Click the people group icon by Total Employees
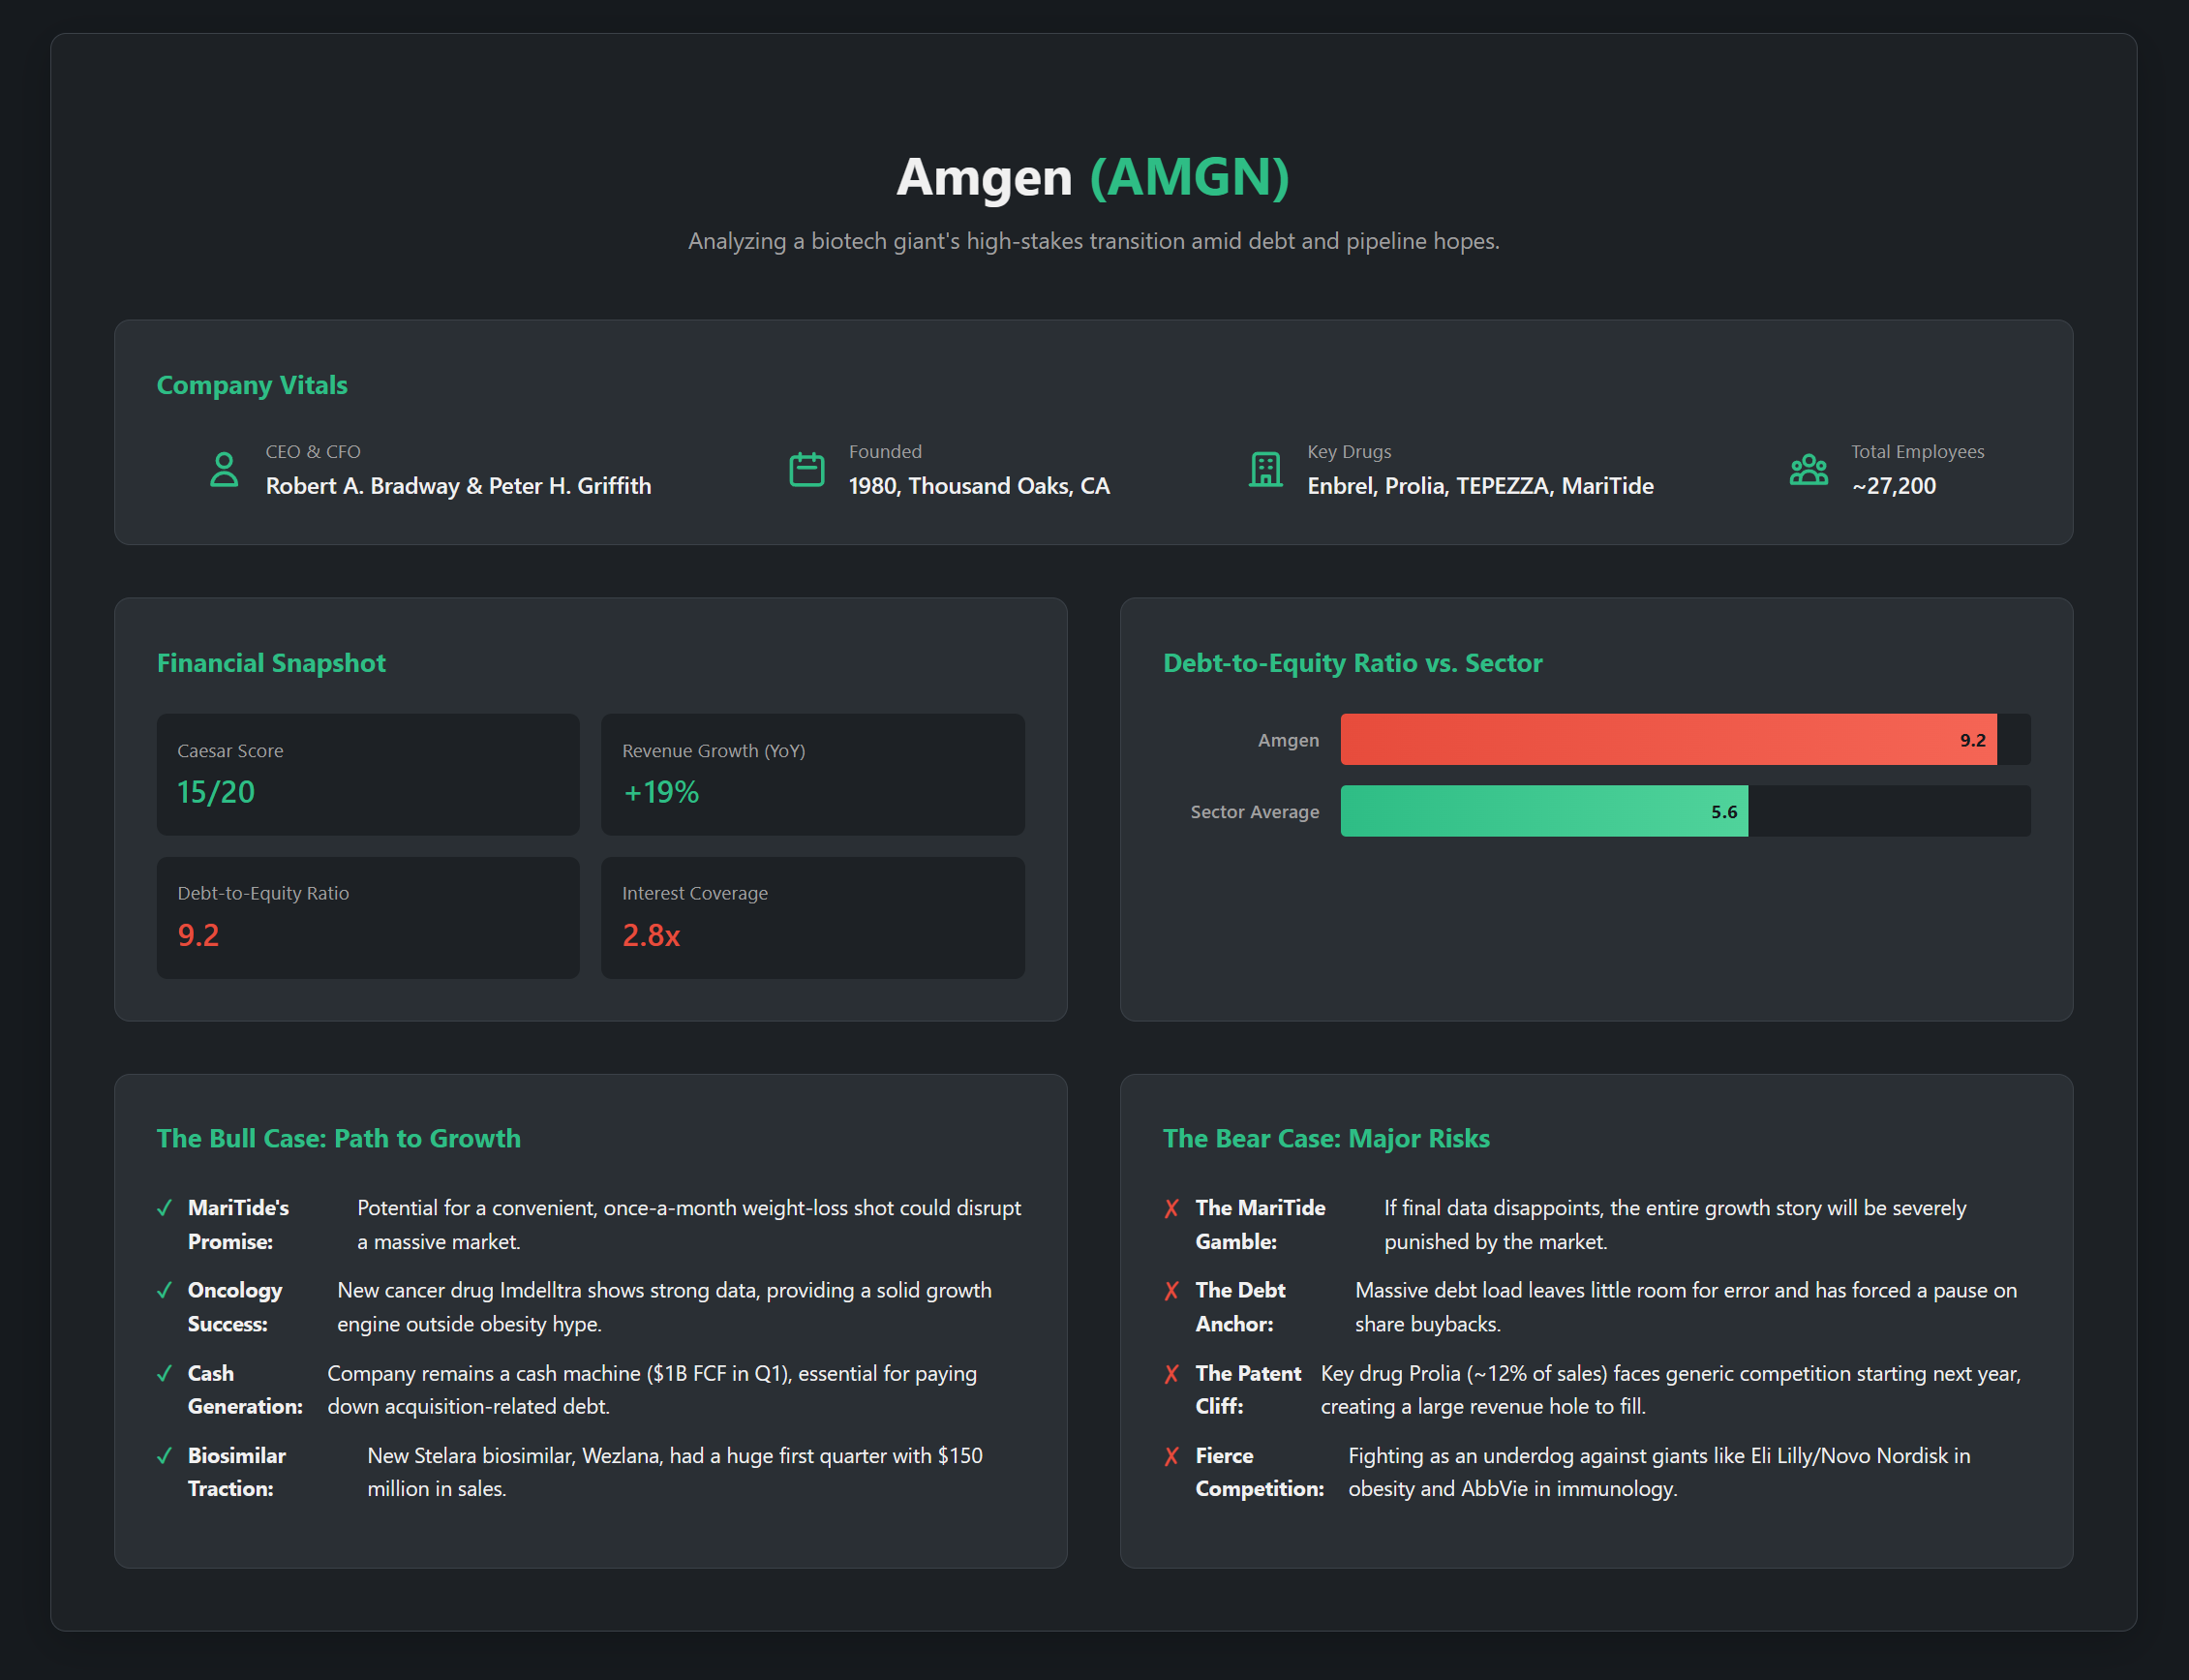Viewport: 2189px width, 1680px height. click(1808, 469)
